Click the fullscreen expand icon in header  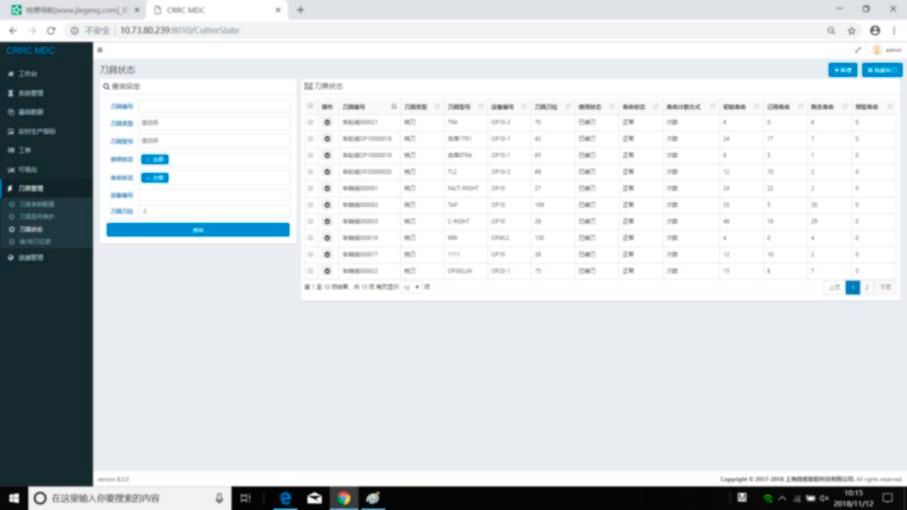857,50
